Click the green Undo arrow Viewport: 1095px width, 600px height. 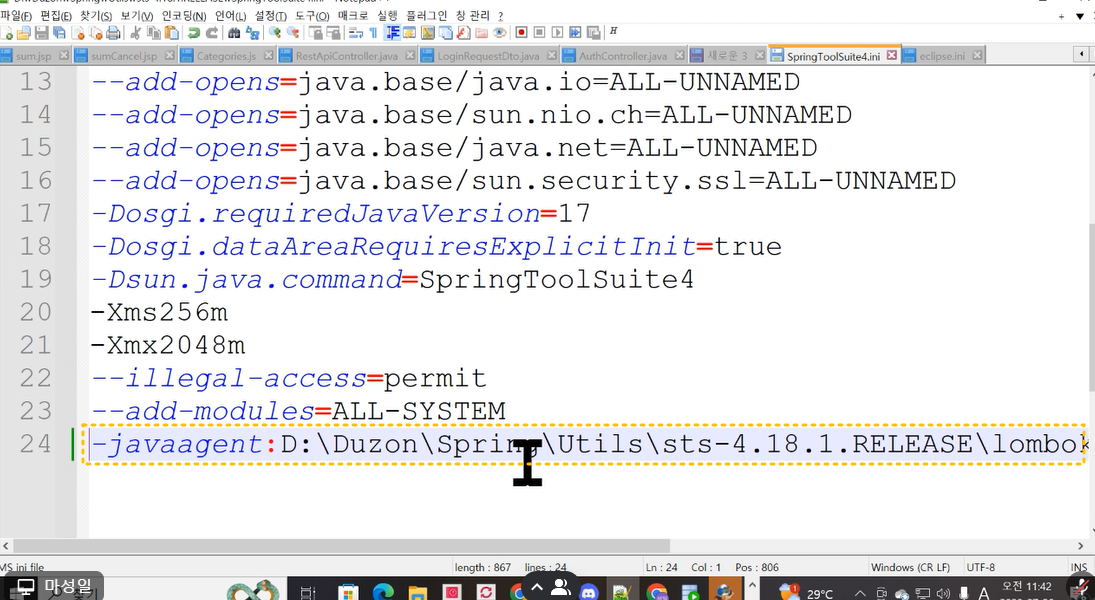(194, 33)
